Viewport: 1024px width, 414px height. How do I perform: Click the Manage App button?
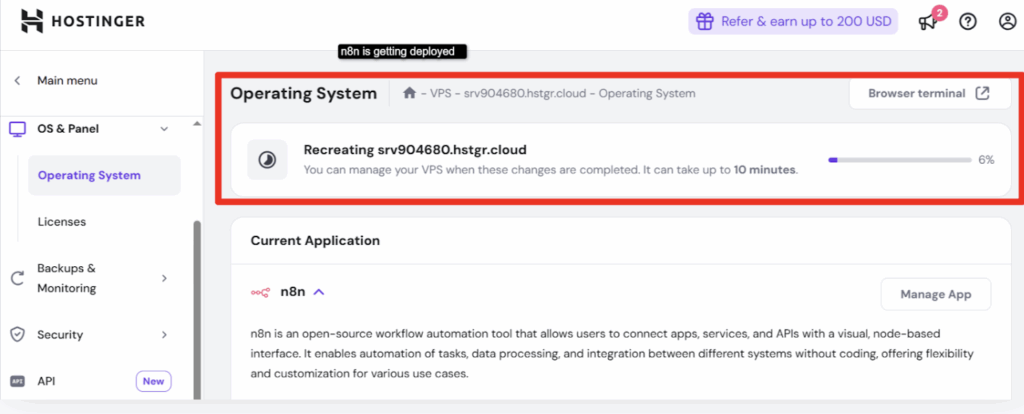[936, 295]
